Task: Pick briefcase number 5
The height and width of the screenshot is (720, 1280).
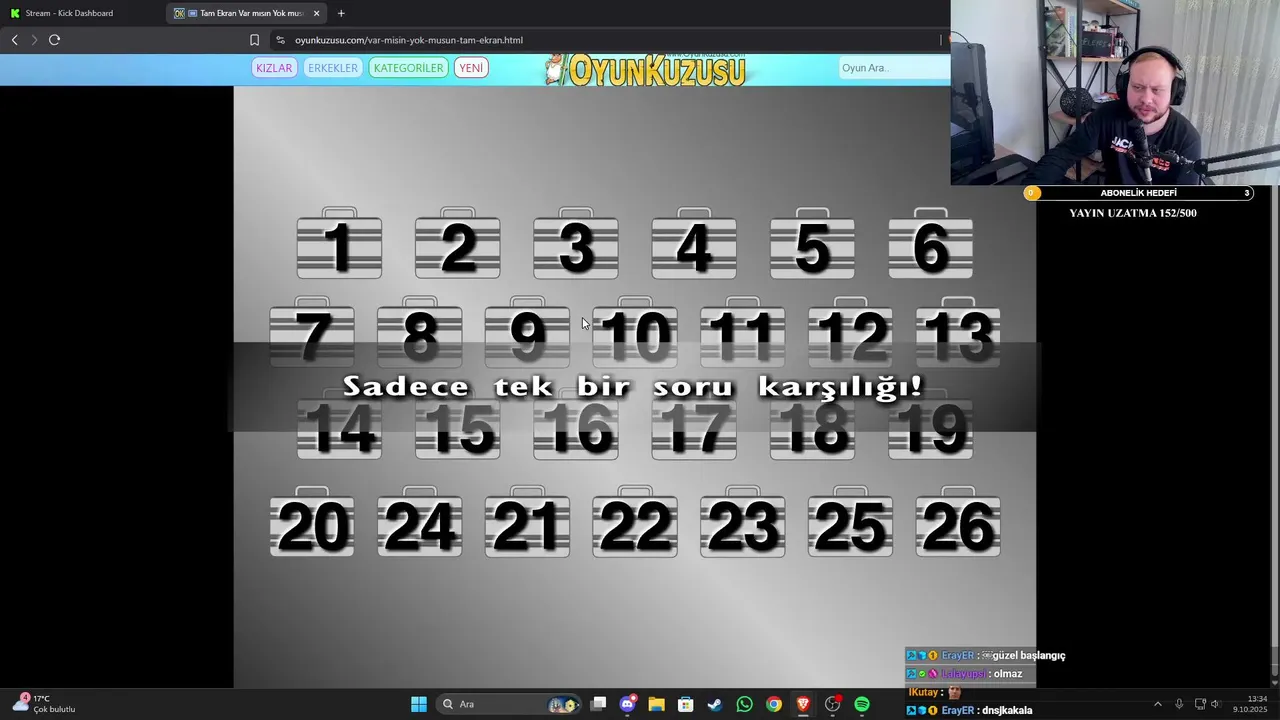Action: click(812, 244)
